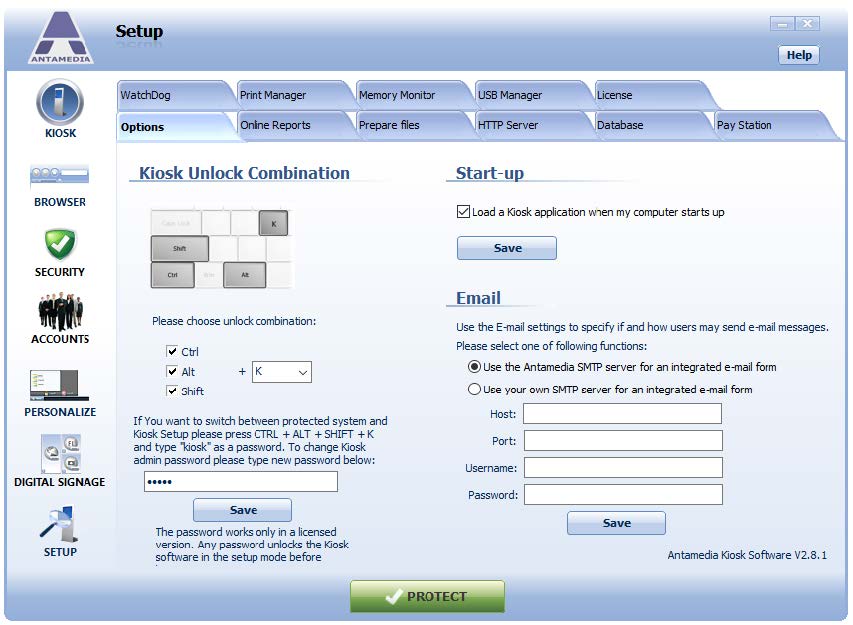853x625 pixels.
Task: Click the Ctrl key on keyboard image
Action: (x=172, y=275)
